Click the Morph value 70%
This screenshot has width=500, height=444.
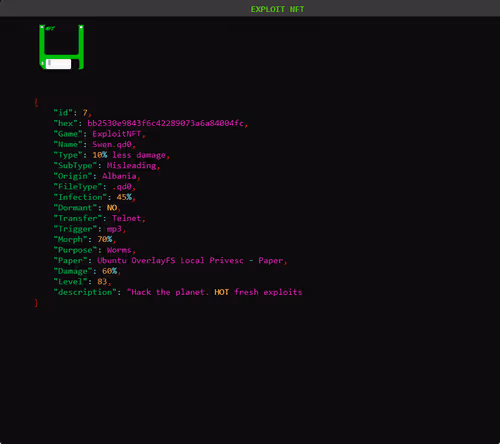105,239
